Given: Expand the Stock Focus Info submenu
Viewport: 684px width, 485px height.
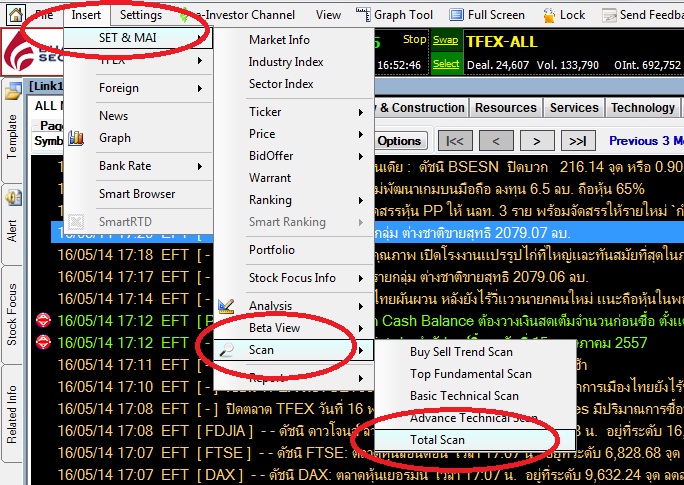Looking at the screenshot, I should pos(294,278).
